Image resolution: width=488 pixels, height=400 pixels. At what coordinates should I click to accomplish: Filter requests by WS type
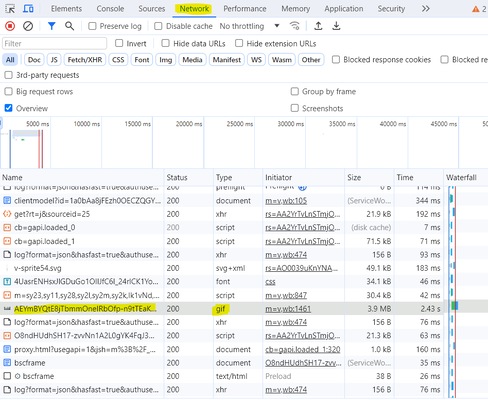[x=256, y=60]
